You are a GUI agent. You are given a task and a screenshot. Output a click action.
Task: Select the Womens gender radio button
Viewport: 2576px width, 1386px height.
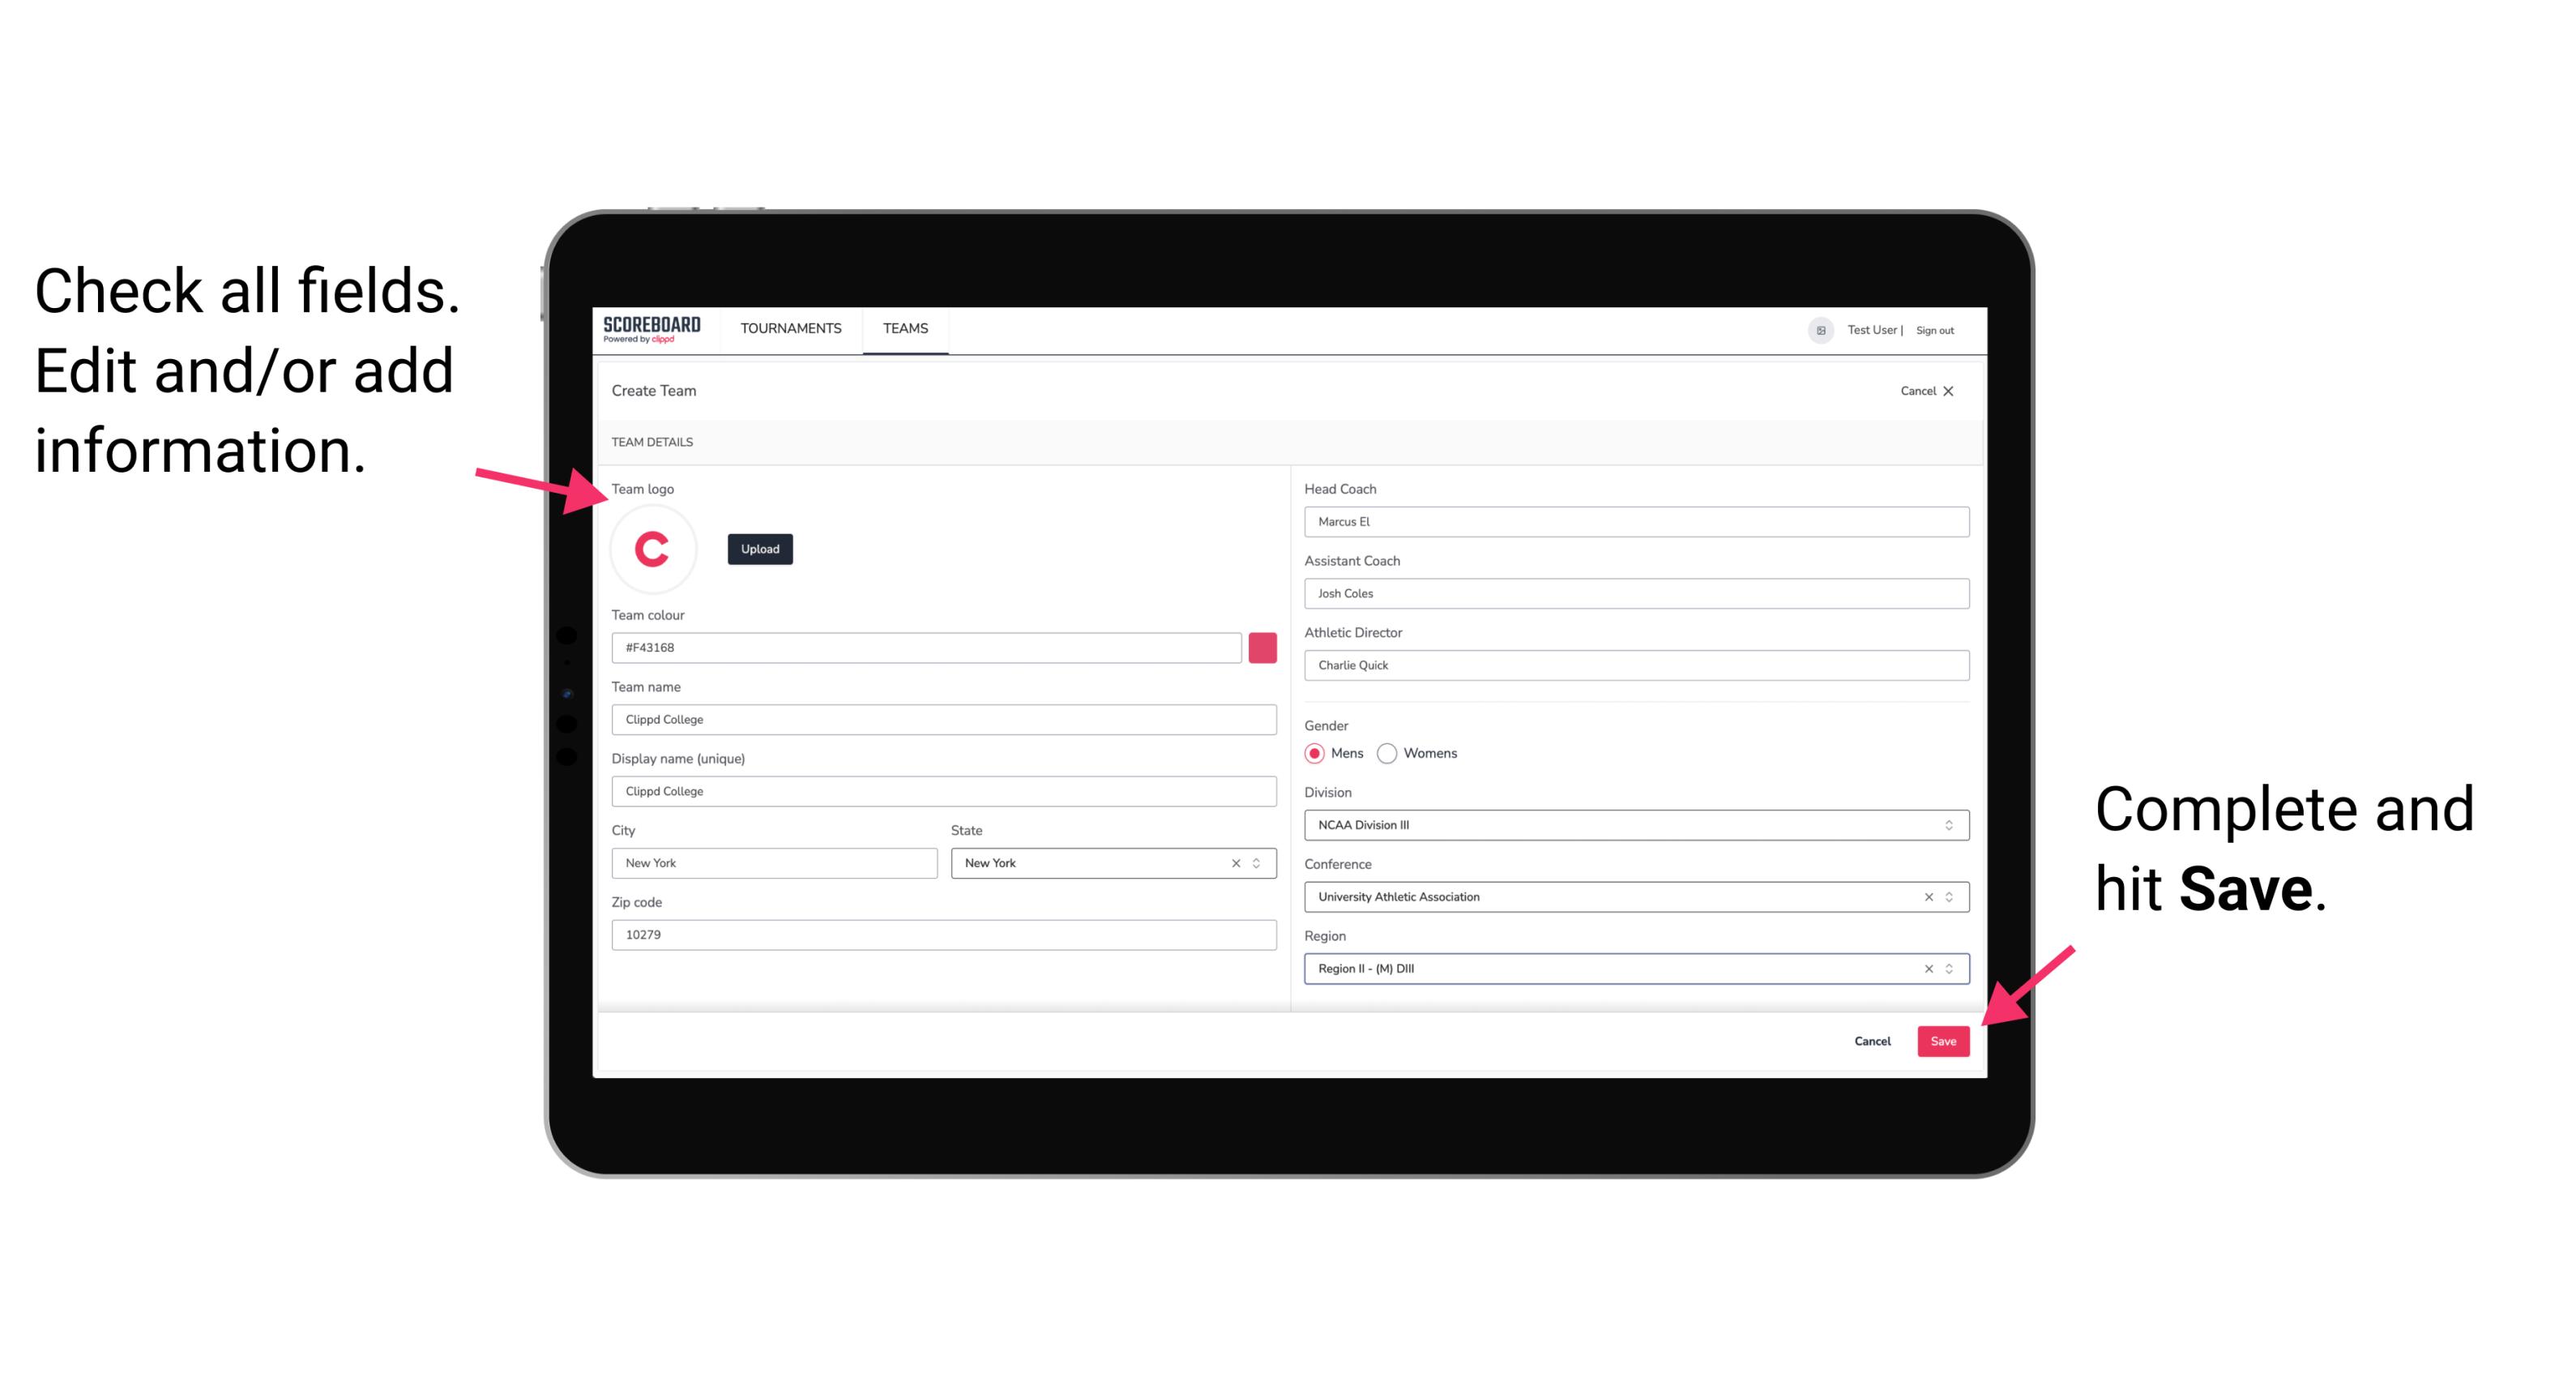[x=1391, y=753]
